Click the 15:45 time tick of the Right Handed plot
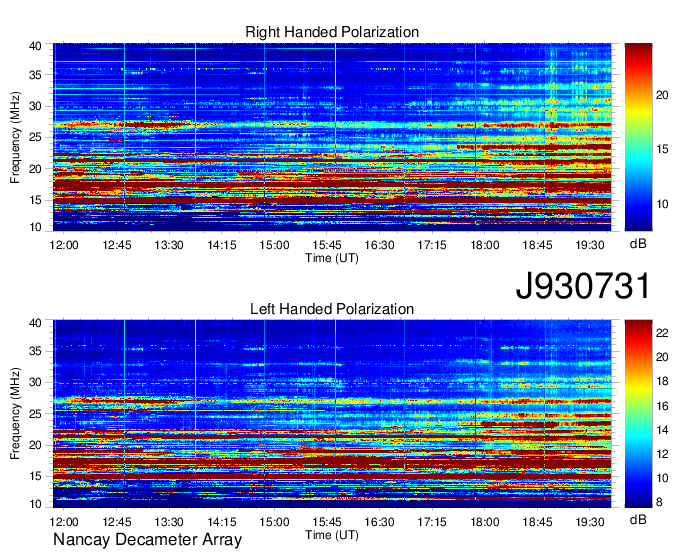This screenshot has height=552, width=680. 327,245
